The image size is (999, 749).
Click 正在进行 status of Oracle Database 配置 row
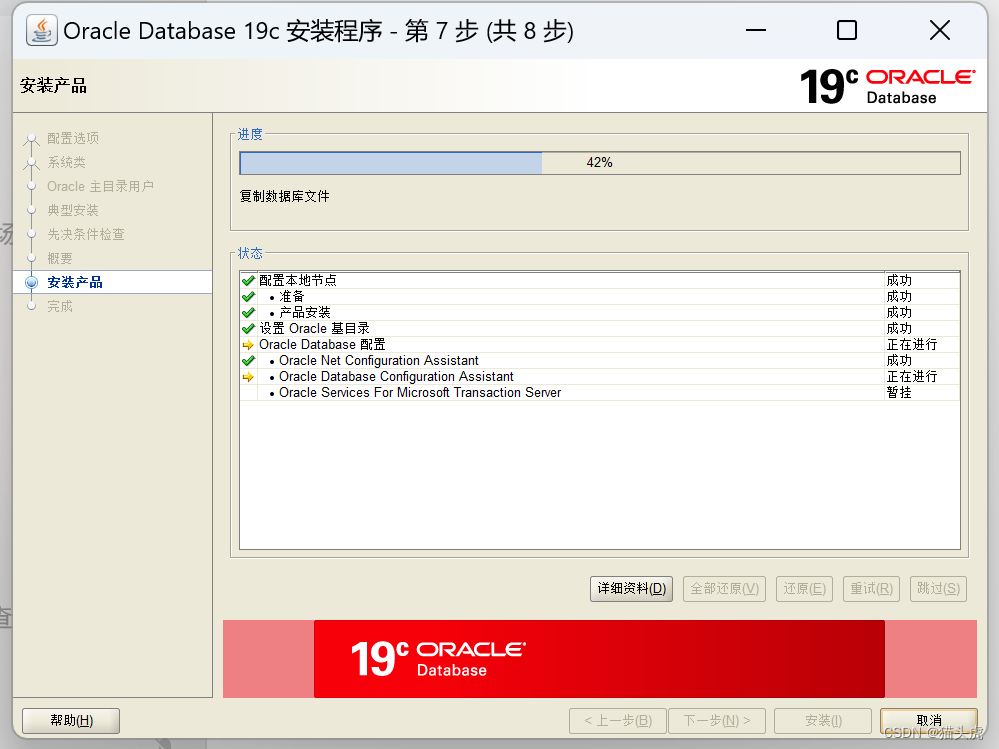click(x=912, y=345)
